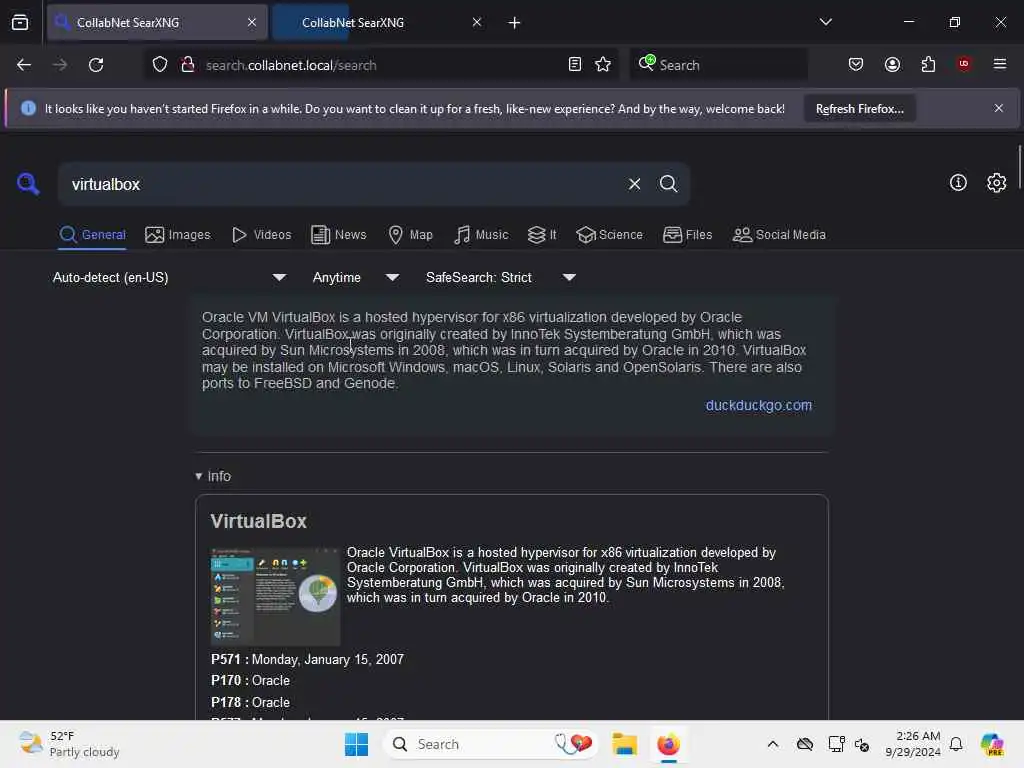The height and width of the screenshot is (768, 1024).
Task: Focus the Firefox Search box
Action: 718,65
